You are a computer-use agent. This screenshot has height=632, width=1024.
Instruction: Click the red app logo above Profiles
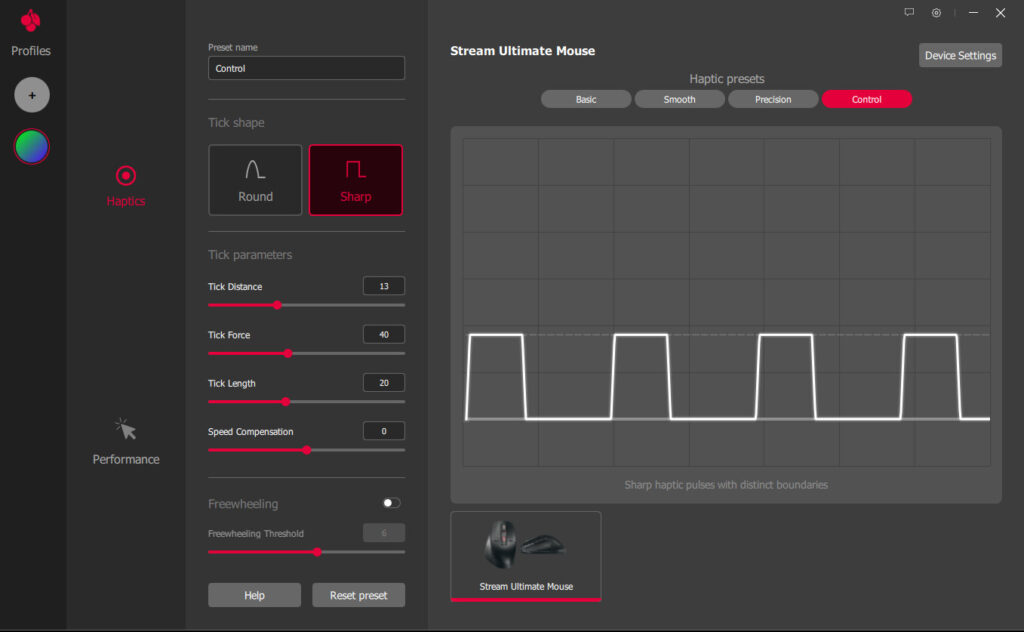[x=31, y=21]
